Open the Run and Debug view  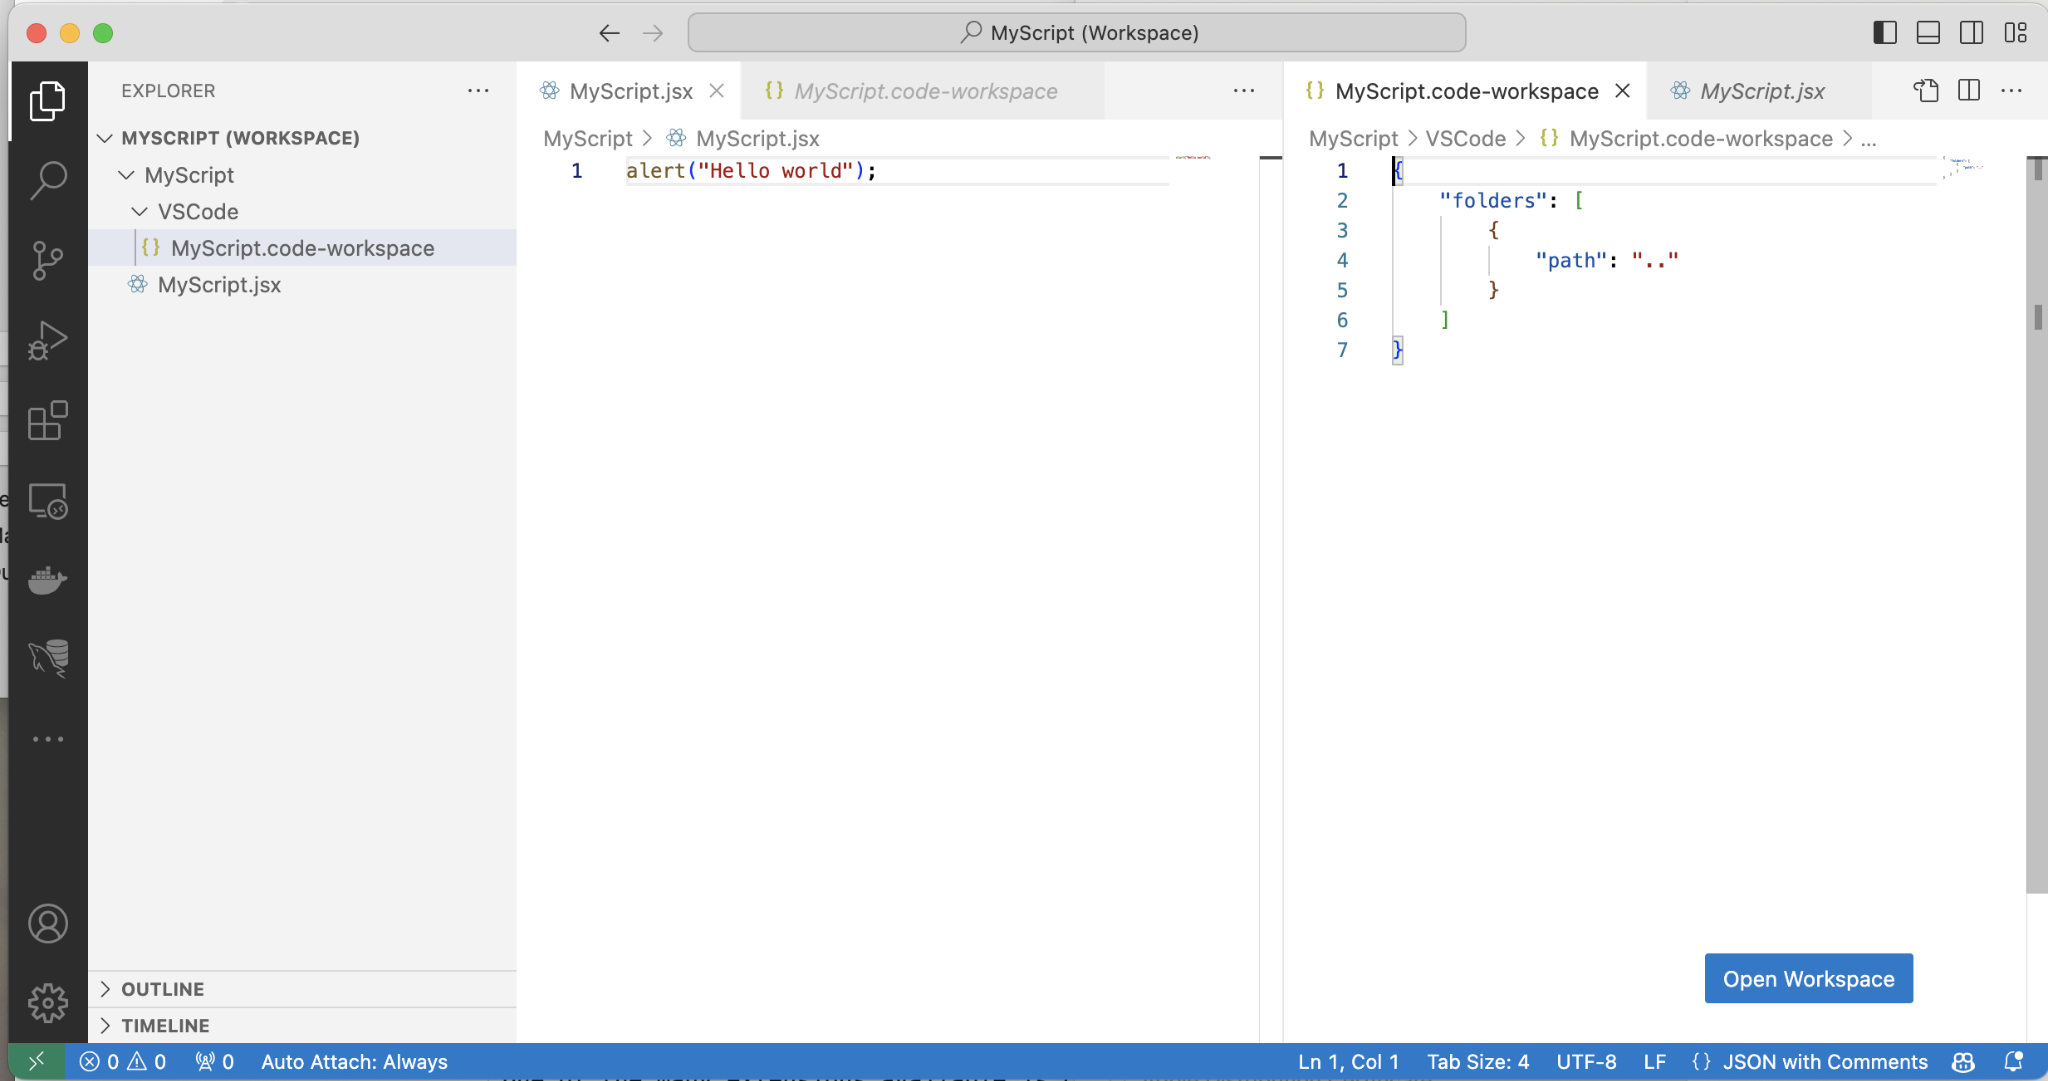tap(48, 341)
